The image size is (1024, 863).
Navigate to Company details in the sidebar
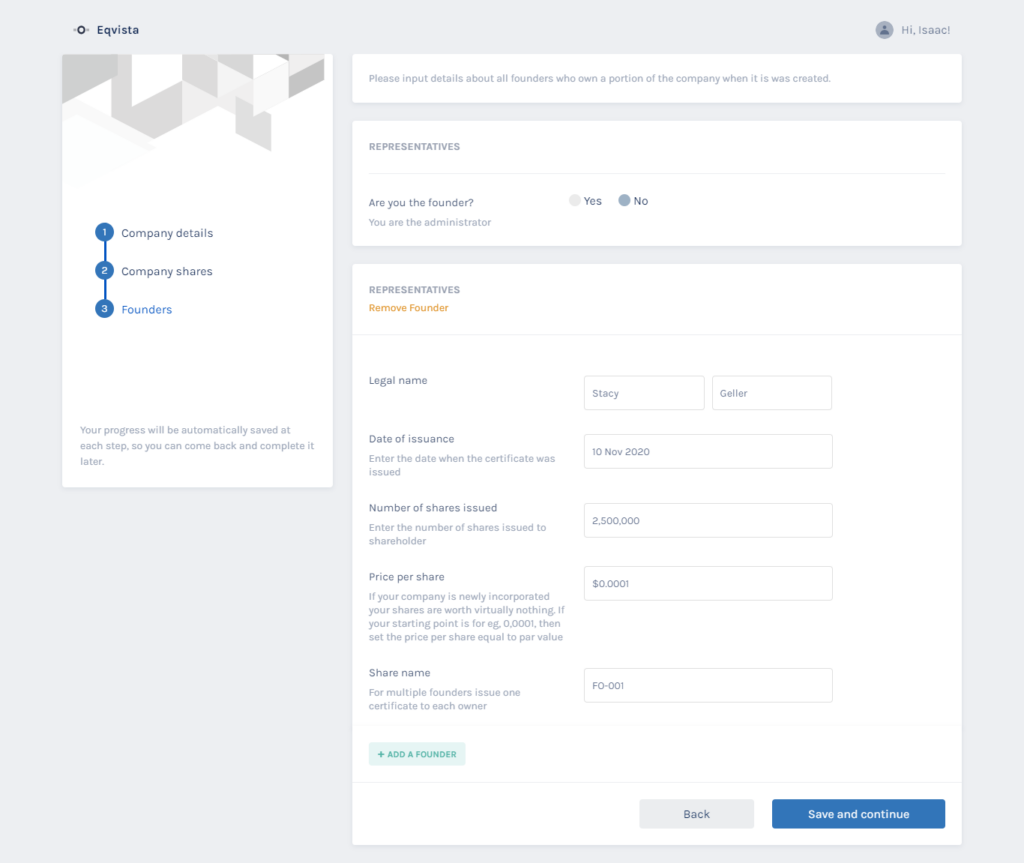(166, 233)
